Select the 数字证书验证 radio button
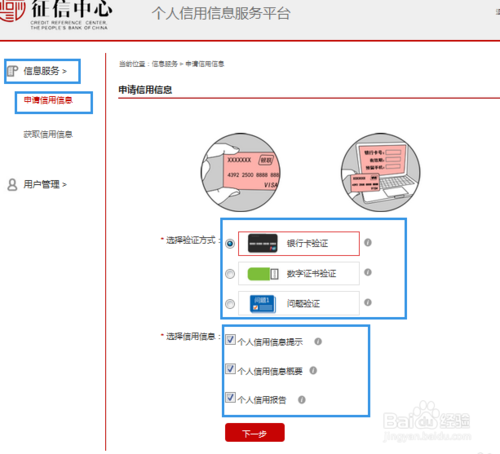This screenshot has height=454, width=500. (230, 274)
